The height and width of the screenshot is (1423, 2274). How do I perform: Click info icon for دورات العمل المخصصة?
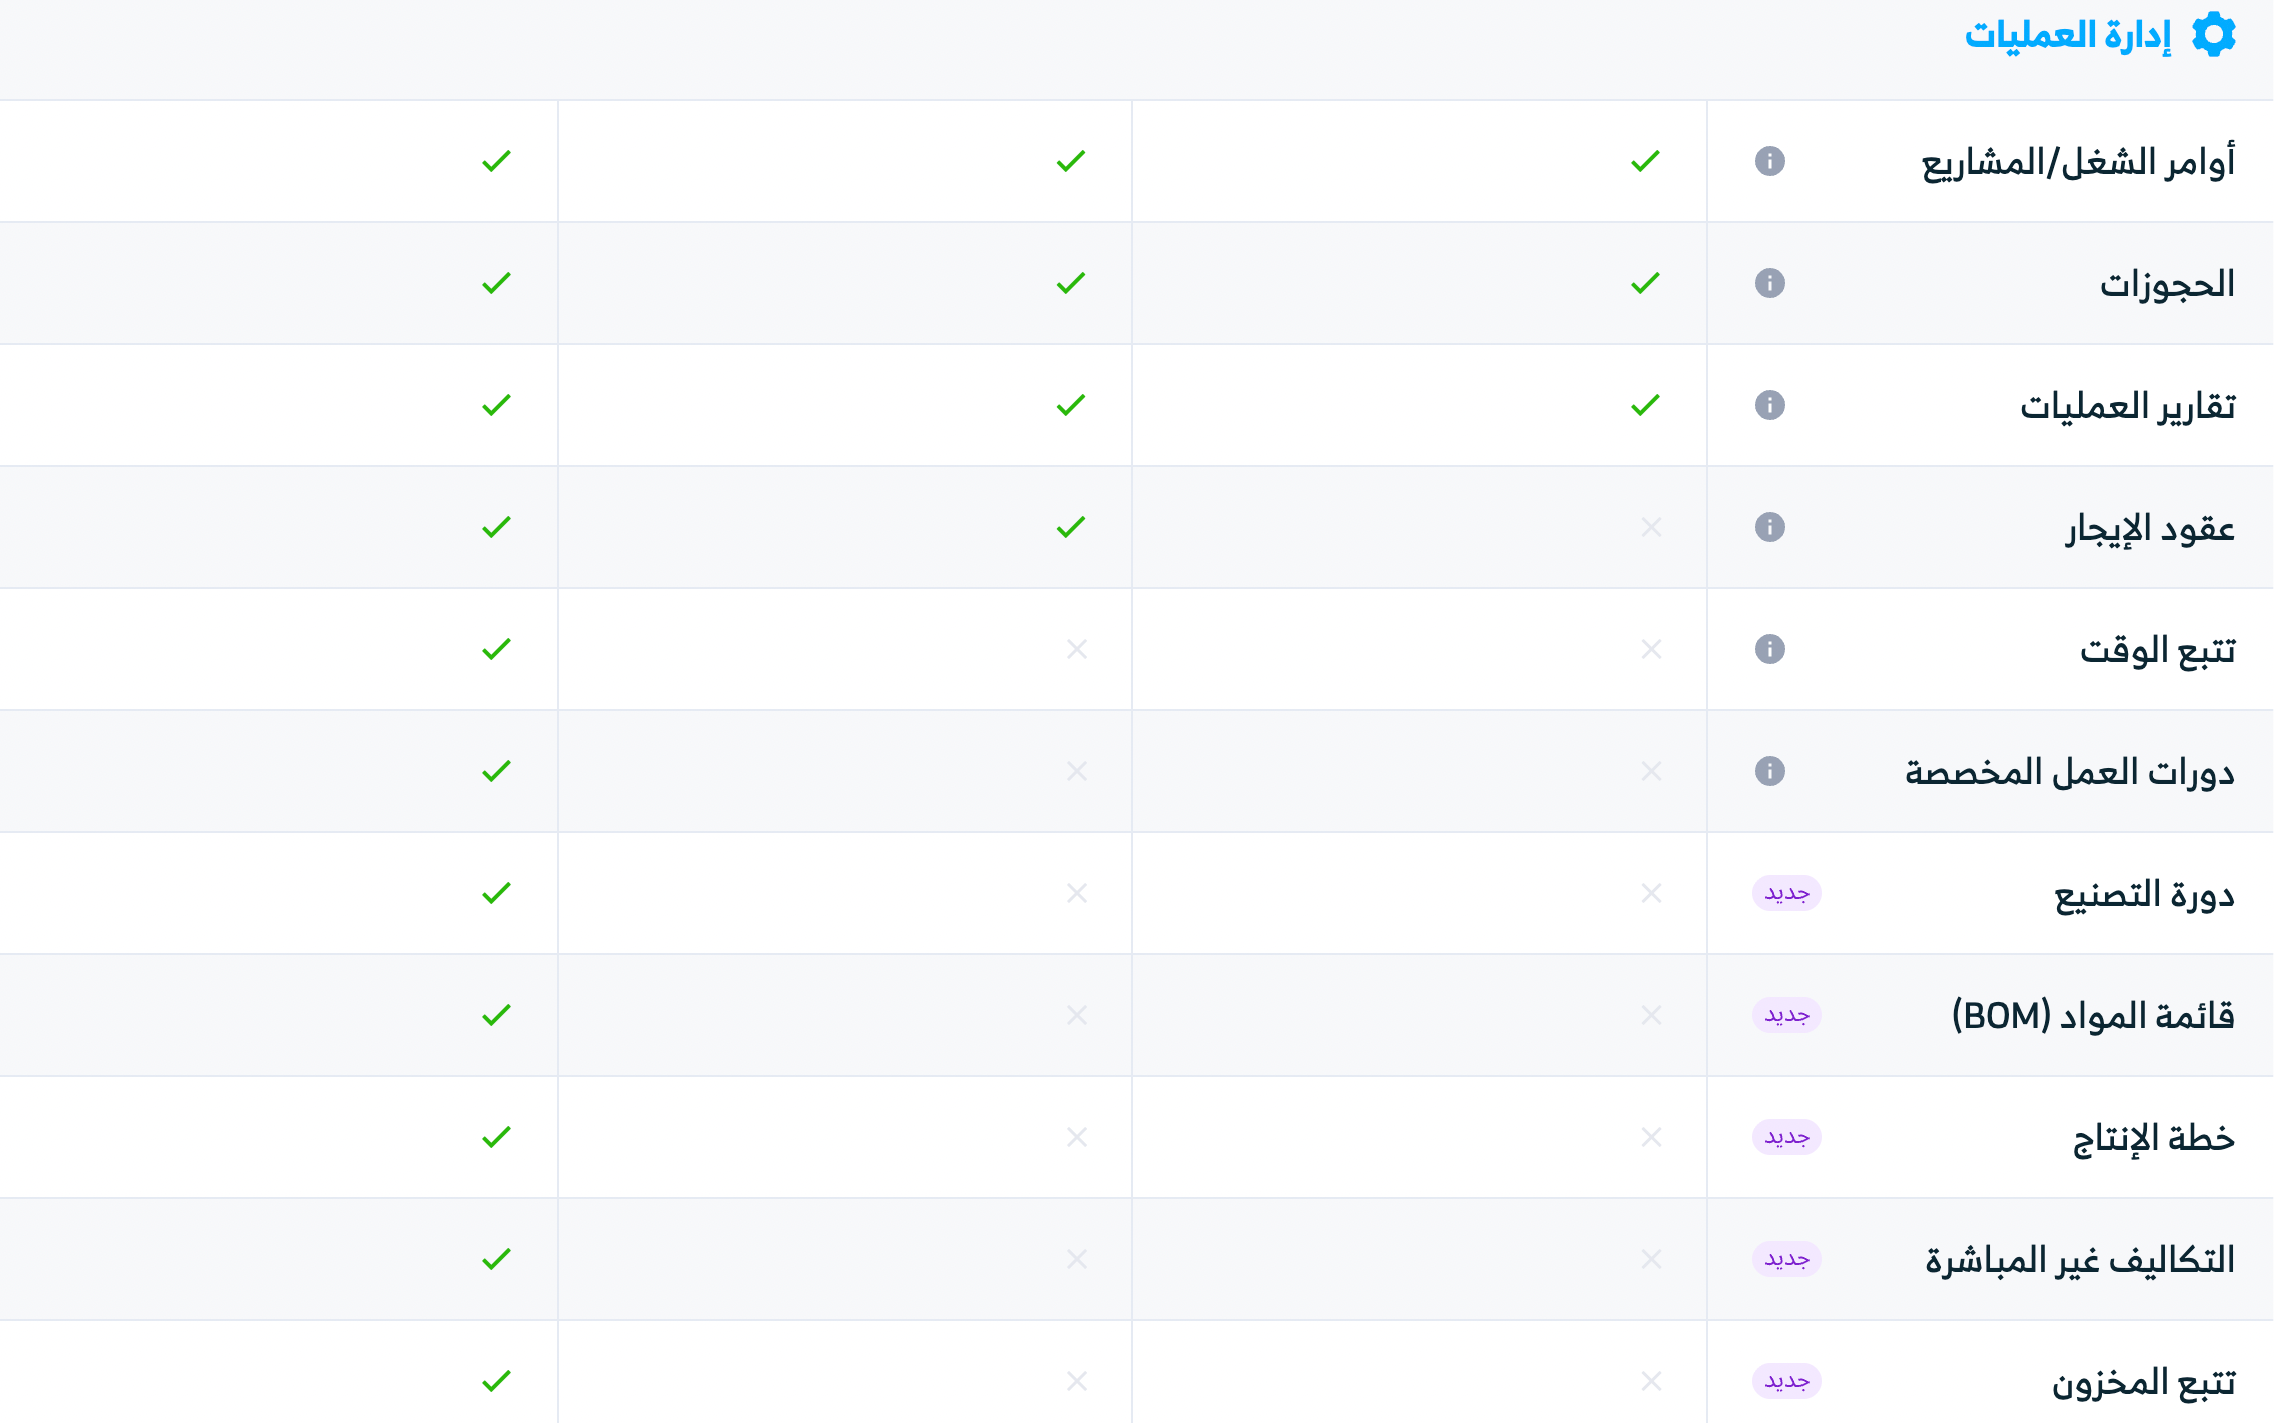pyautogui.click(x=1769, y=771)
